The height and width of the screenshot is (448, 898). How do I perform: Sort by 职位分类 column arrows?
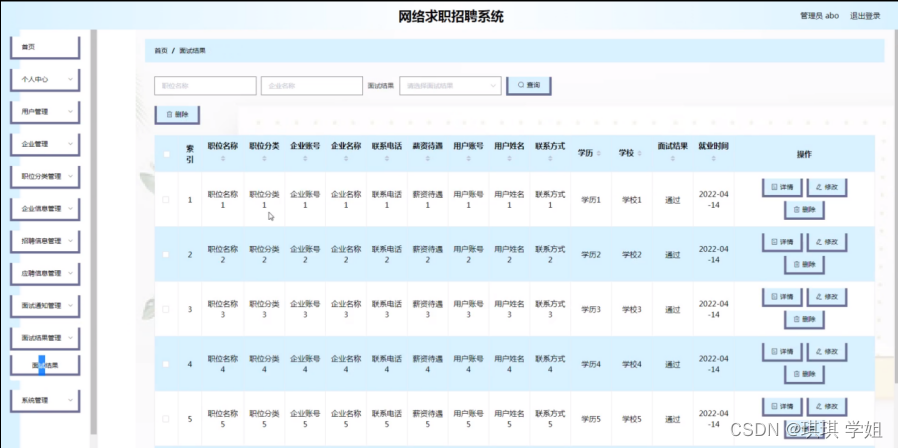pyautogui.click(x=264, y=159)
